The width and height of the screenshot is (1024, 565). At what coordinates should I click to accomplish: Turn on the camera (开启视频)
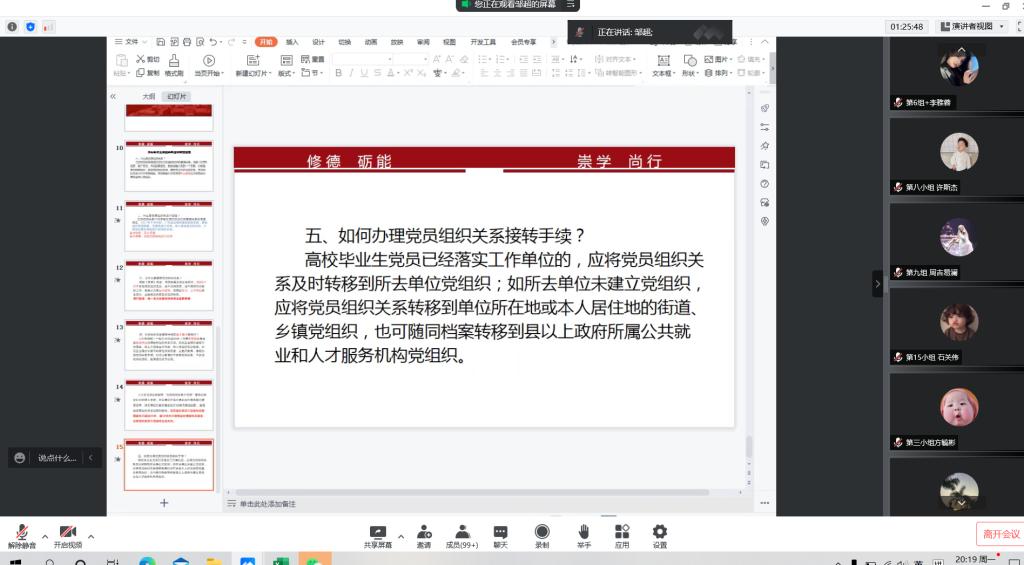coord(68,535)
